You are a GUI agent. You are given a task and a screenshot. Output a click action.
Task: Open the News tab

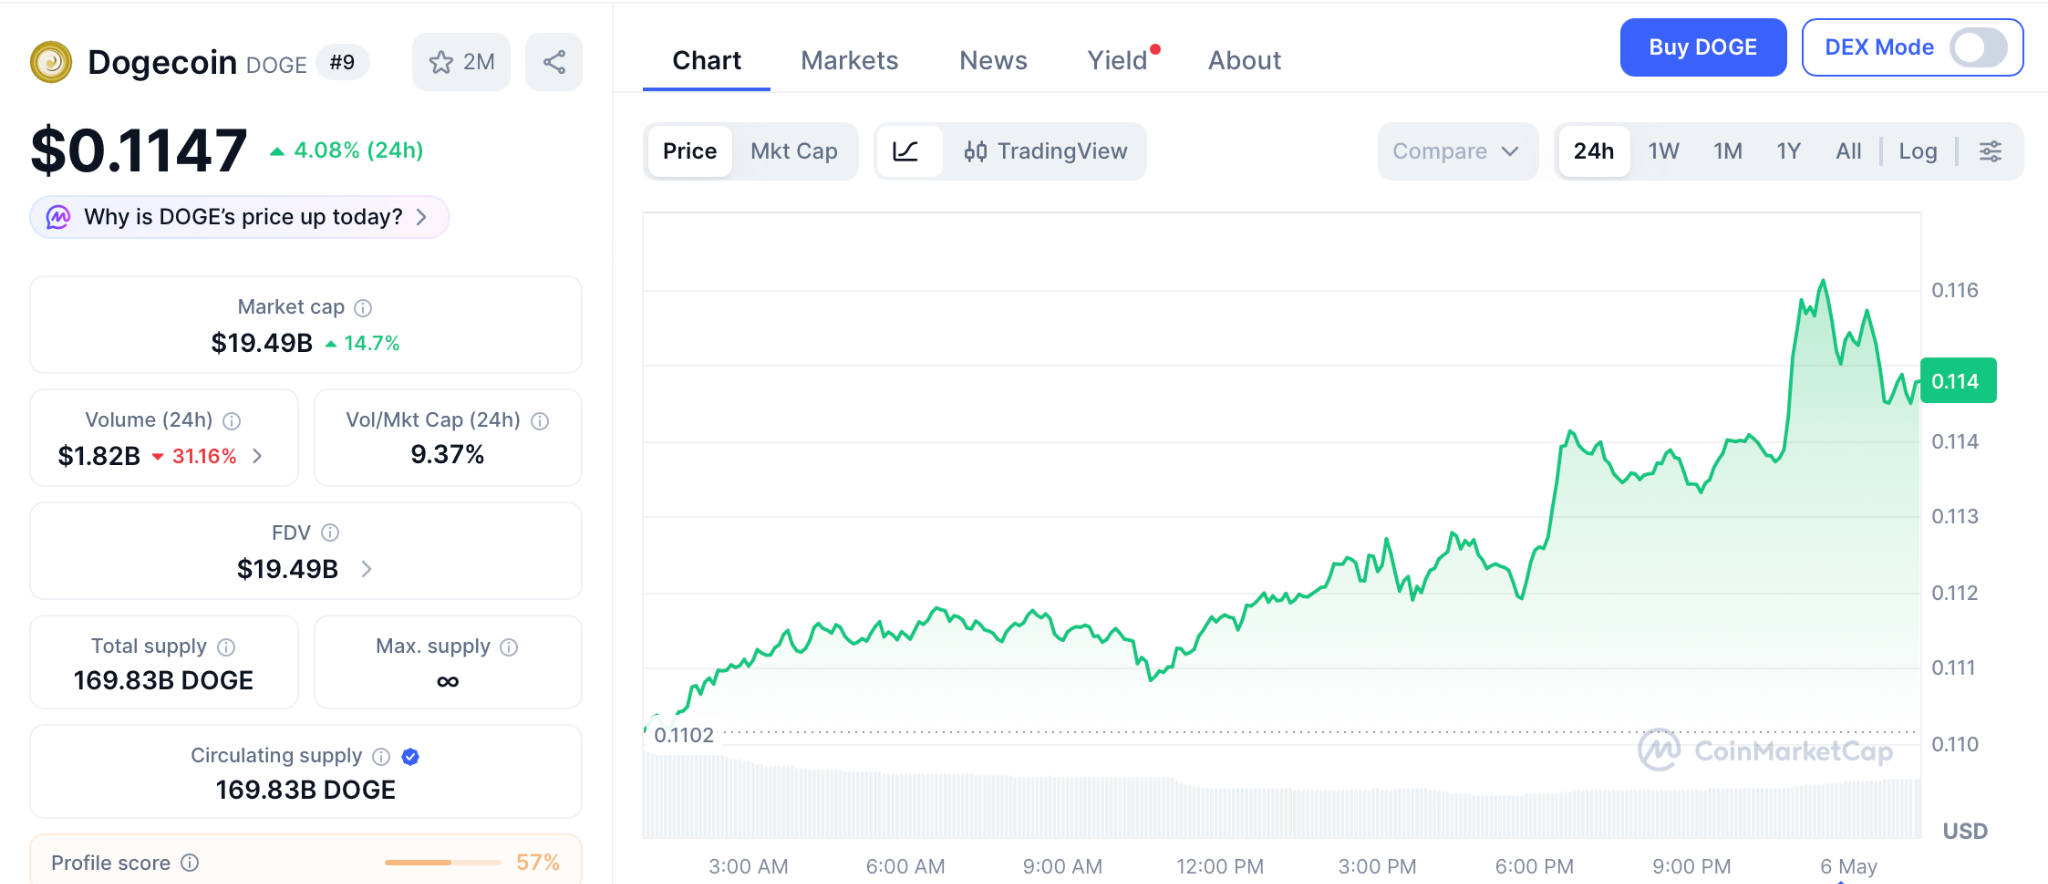(x=993, y=61)
